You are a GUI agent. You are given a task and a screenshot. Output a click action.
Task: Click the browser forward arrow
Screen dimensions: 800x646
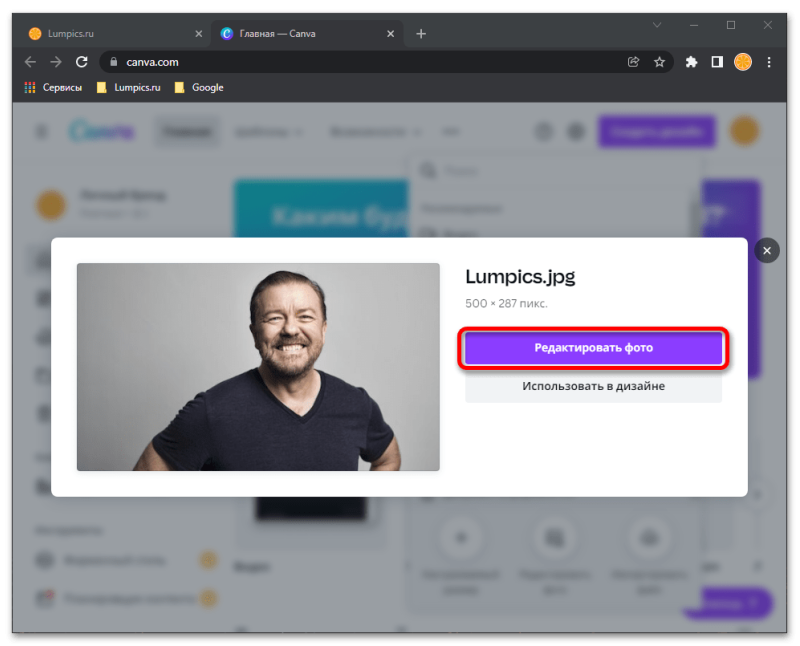tap(56, 62)
